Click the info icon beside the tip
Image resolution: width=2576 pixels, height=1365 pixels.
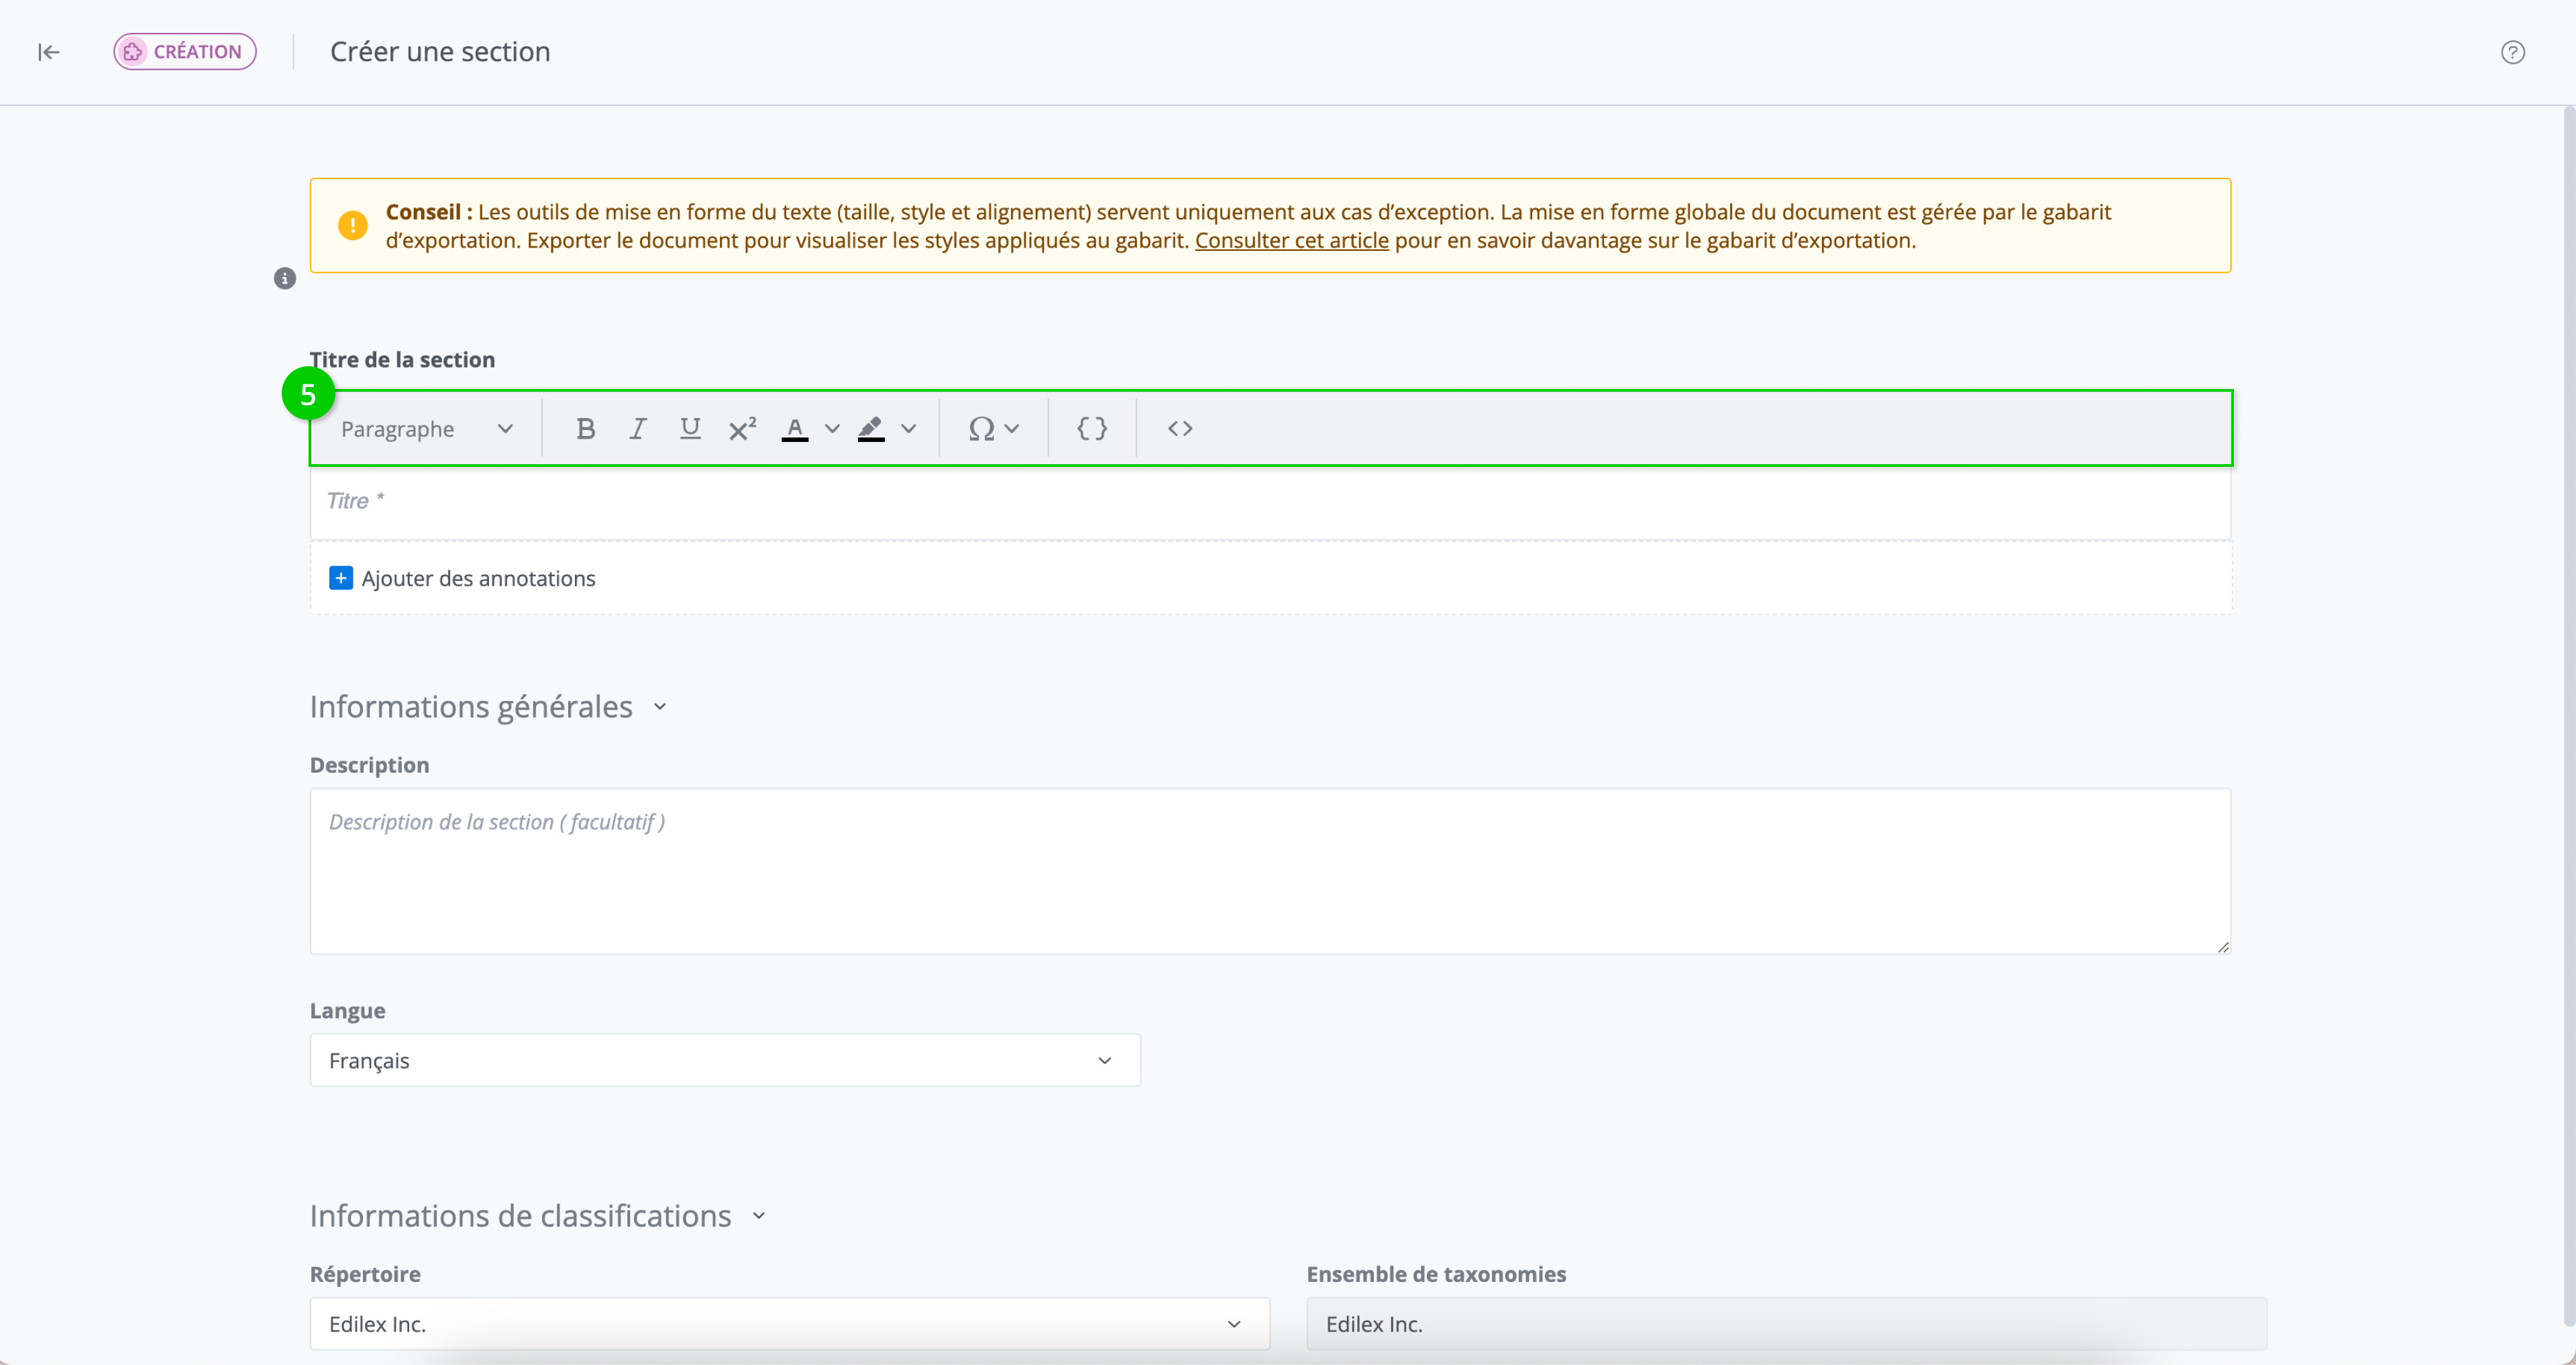pos(285,279)
